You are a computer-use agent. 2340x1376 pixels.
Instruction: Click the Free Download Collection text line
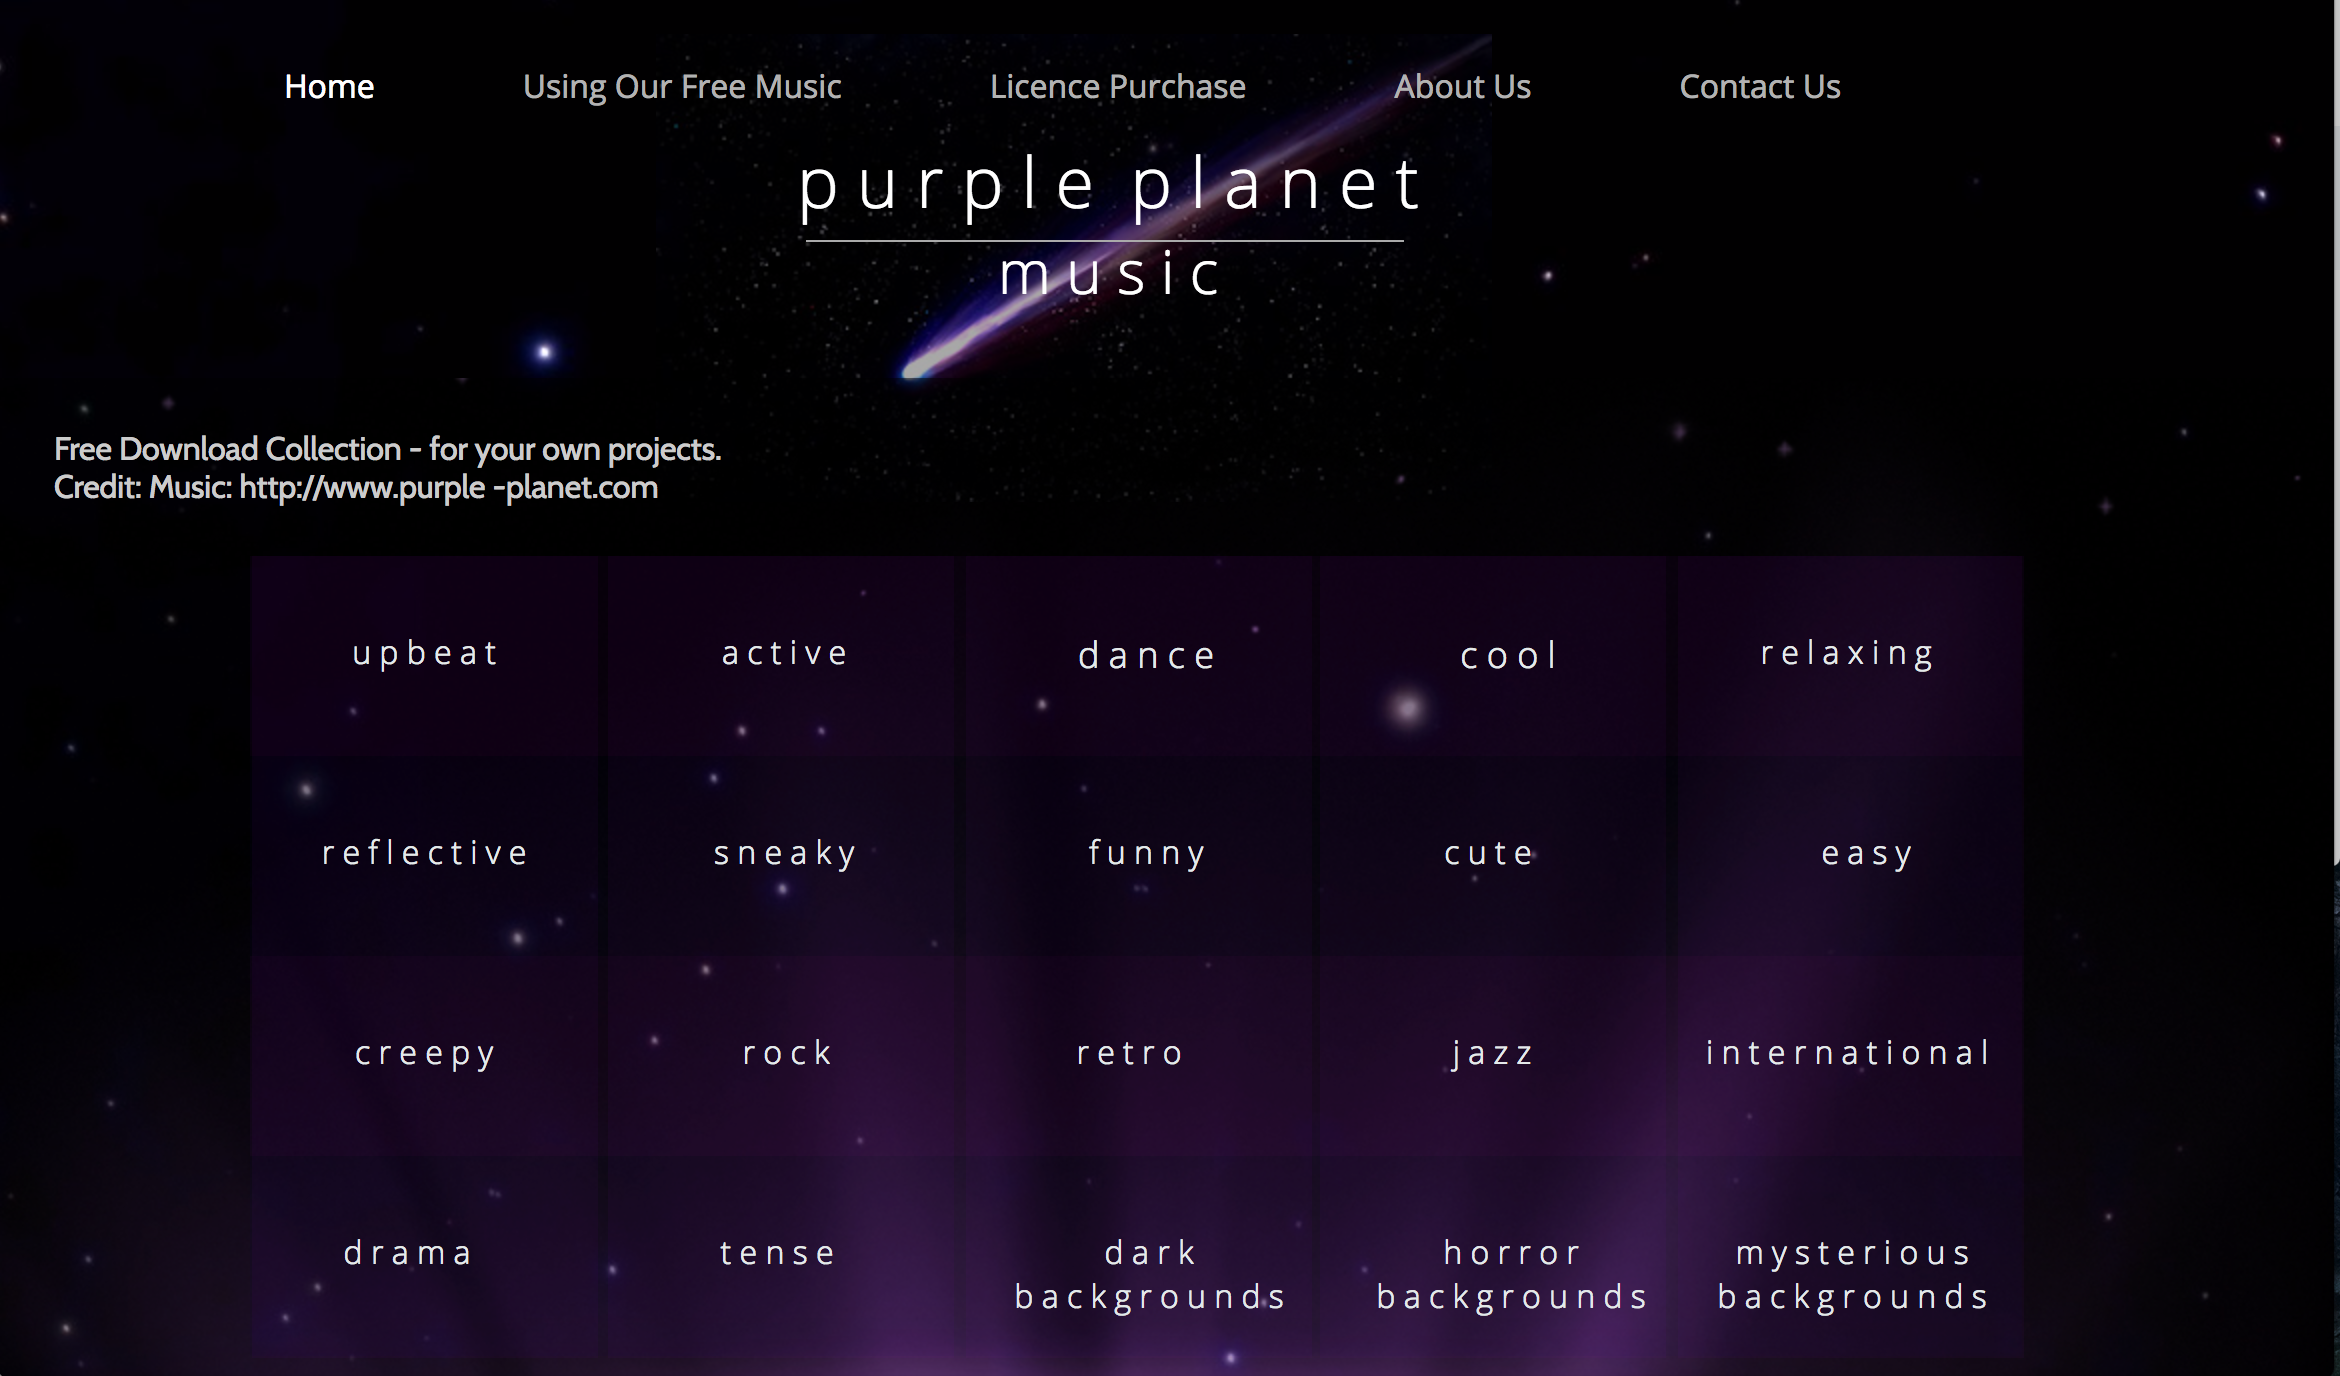pos(387,450)
